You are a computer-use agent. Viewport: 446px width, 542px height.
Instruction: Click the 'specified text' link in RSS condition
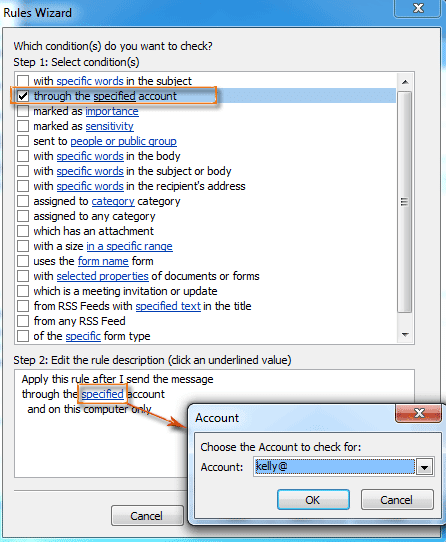click(x=168, y=306)
